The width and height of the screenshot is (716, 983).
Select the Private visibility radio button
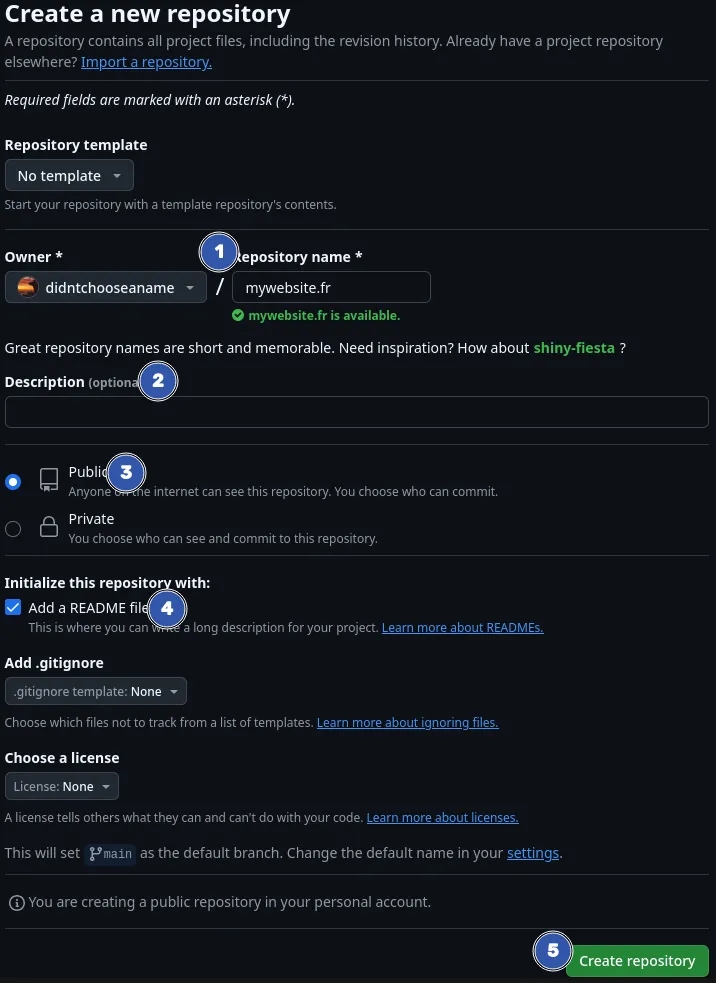13,529
